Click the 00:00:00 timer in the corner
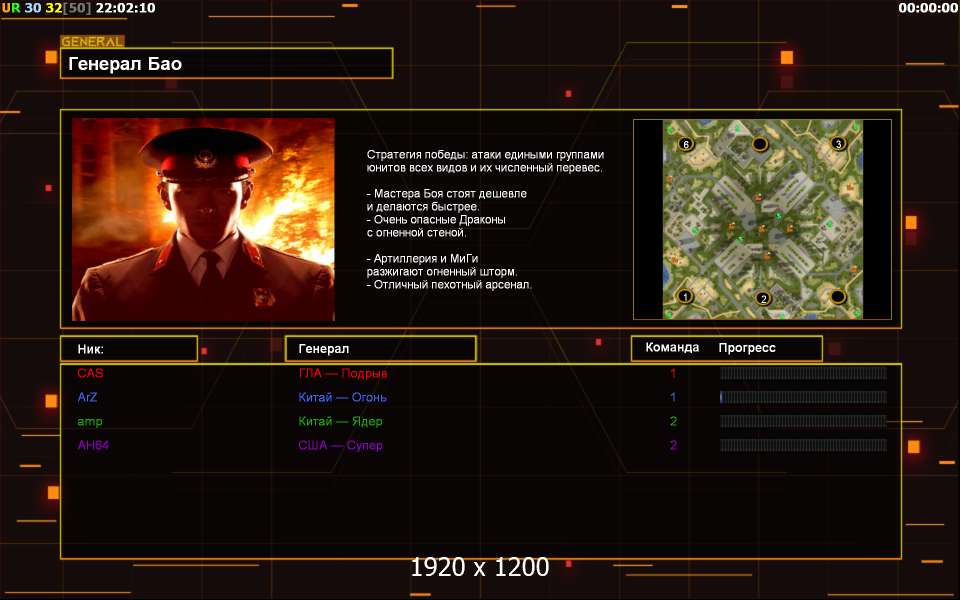Viewport: 960px width, 600px height. pos(928,8)
